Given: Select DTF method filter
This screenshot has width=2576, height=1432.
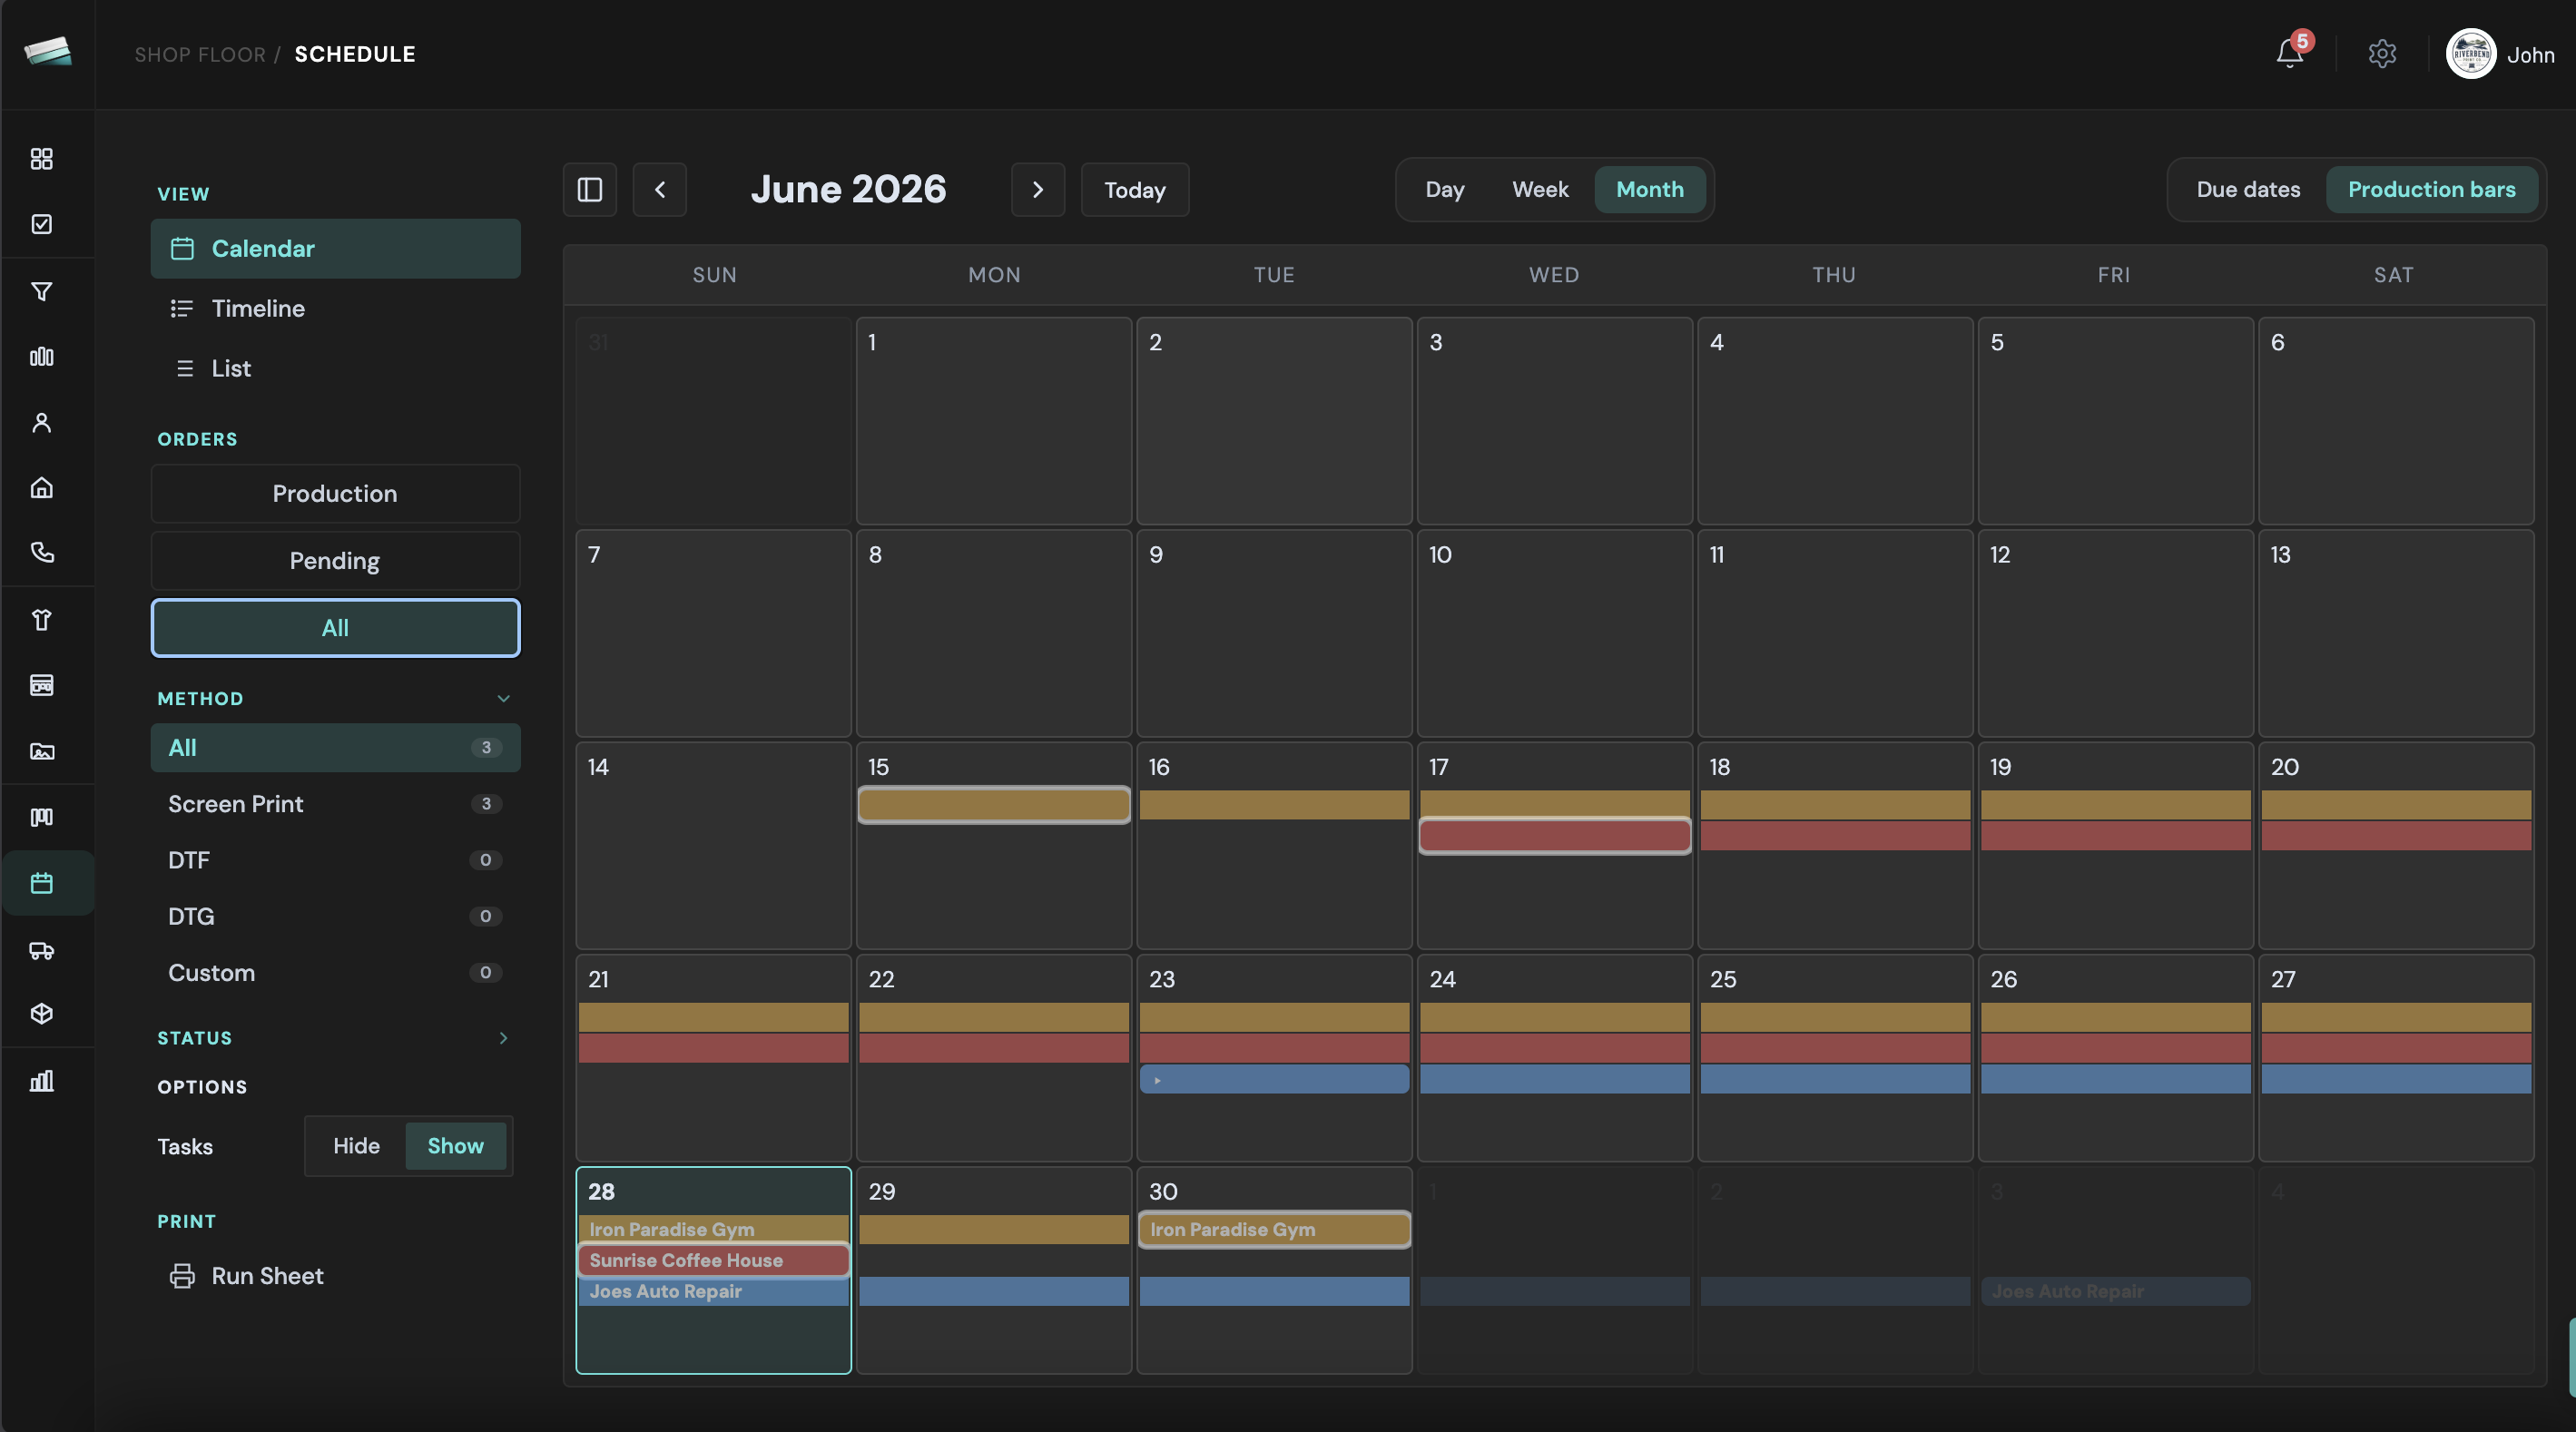Looking at the screenshot, I should (x=335, y=860).
